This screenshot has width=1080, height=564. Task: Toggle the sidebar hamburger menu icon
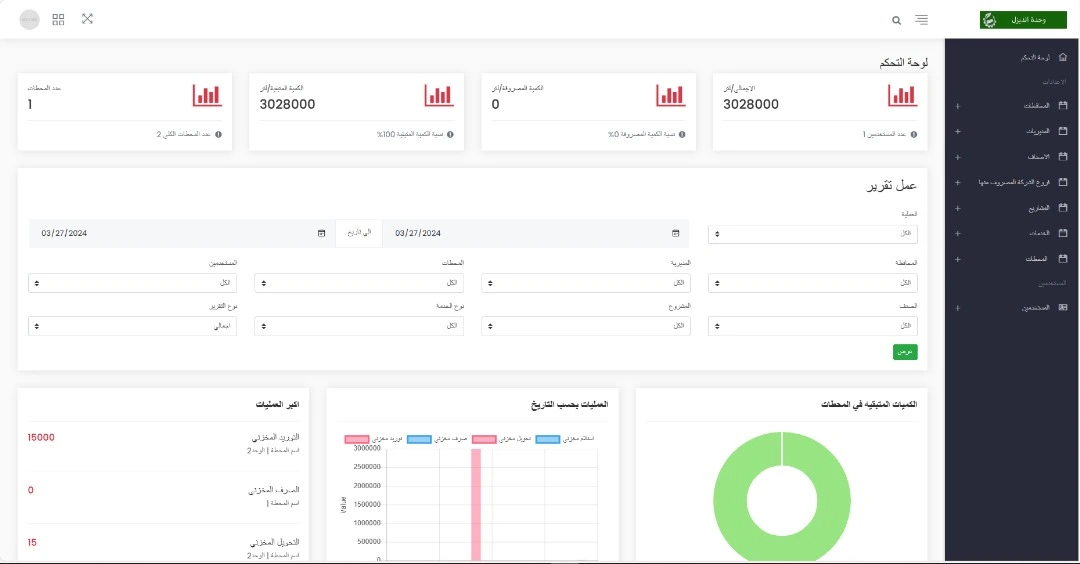coord(921,20)
